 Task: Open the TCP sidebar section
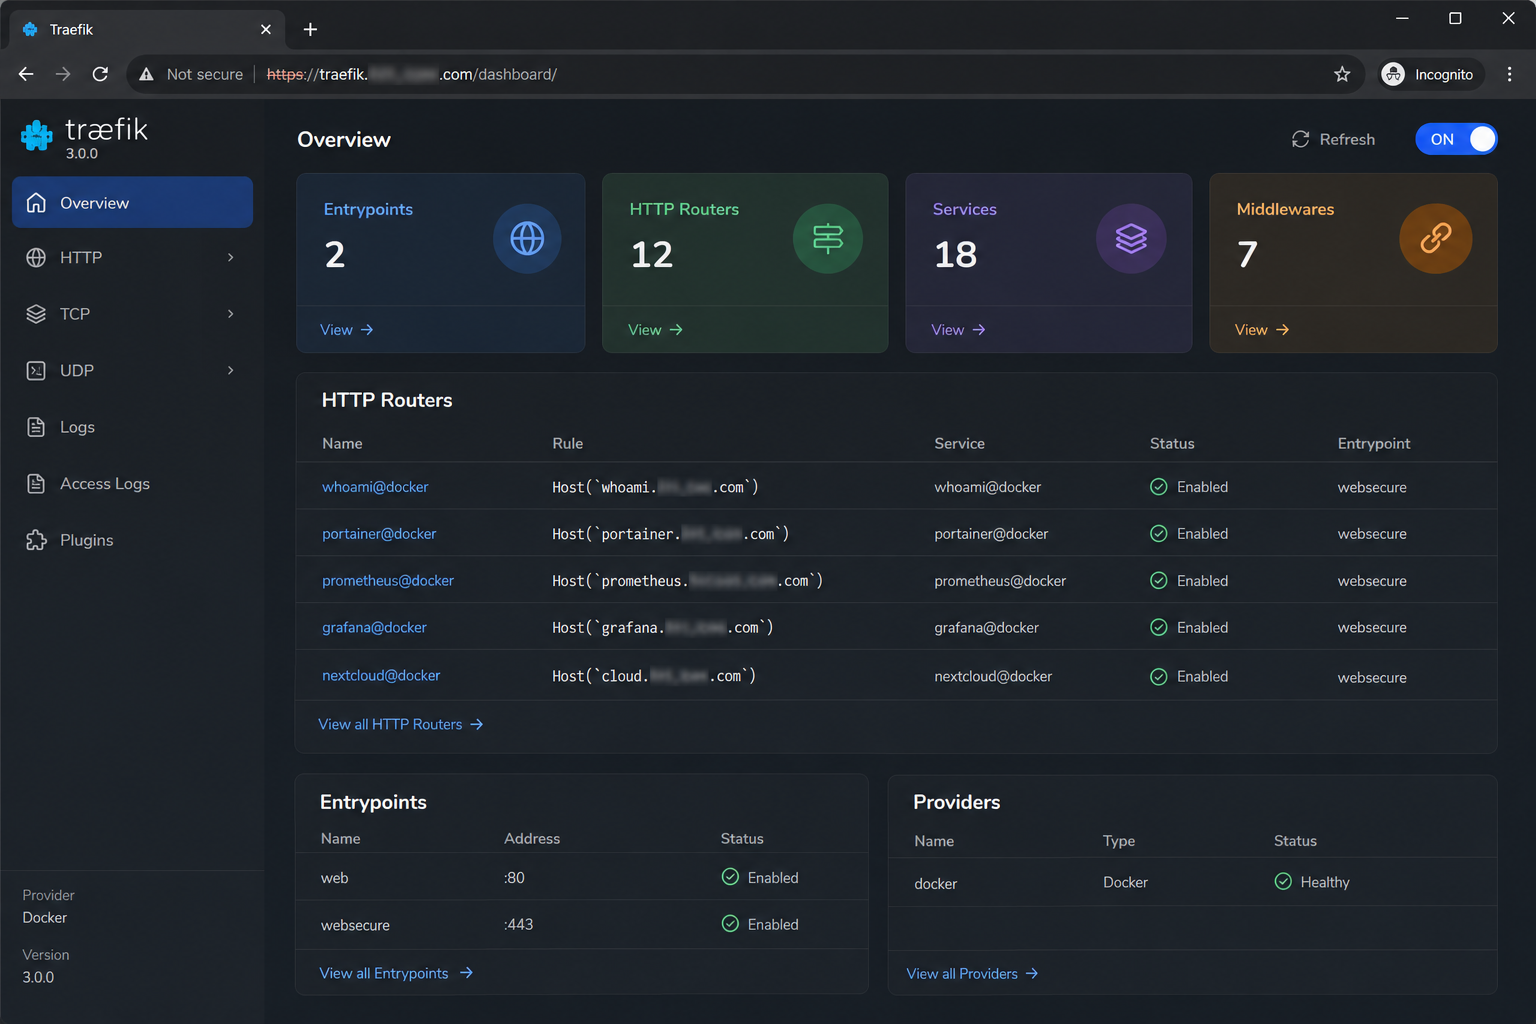(x=132, y=314)
